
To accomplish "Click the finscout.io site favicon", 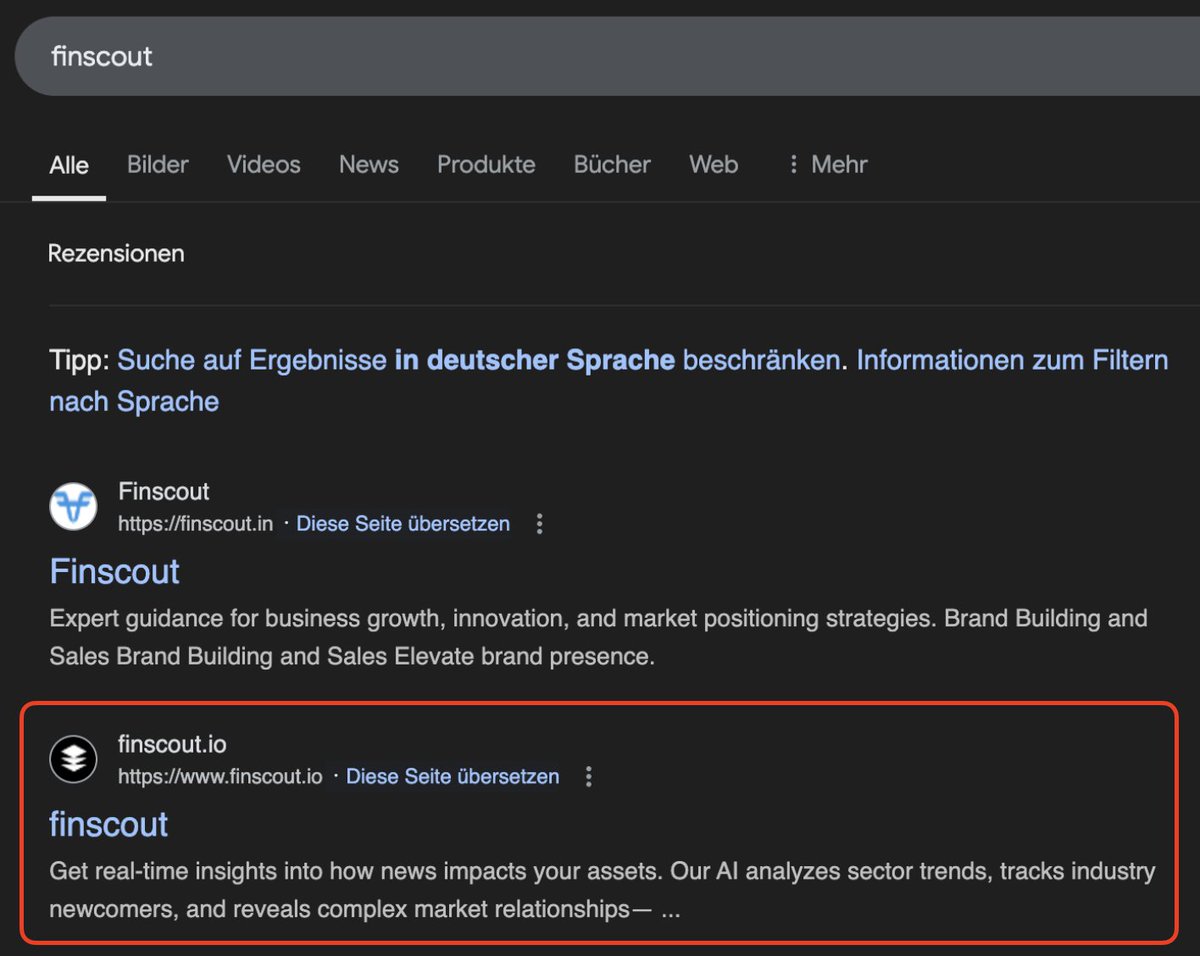I will [x=73, y=758].
